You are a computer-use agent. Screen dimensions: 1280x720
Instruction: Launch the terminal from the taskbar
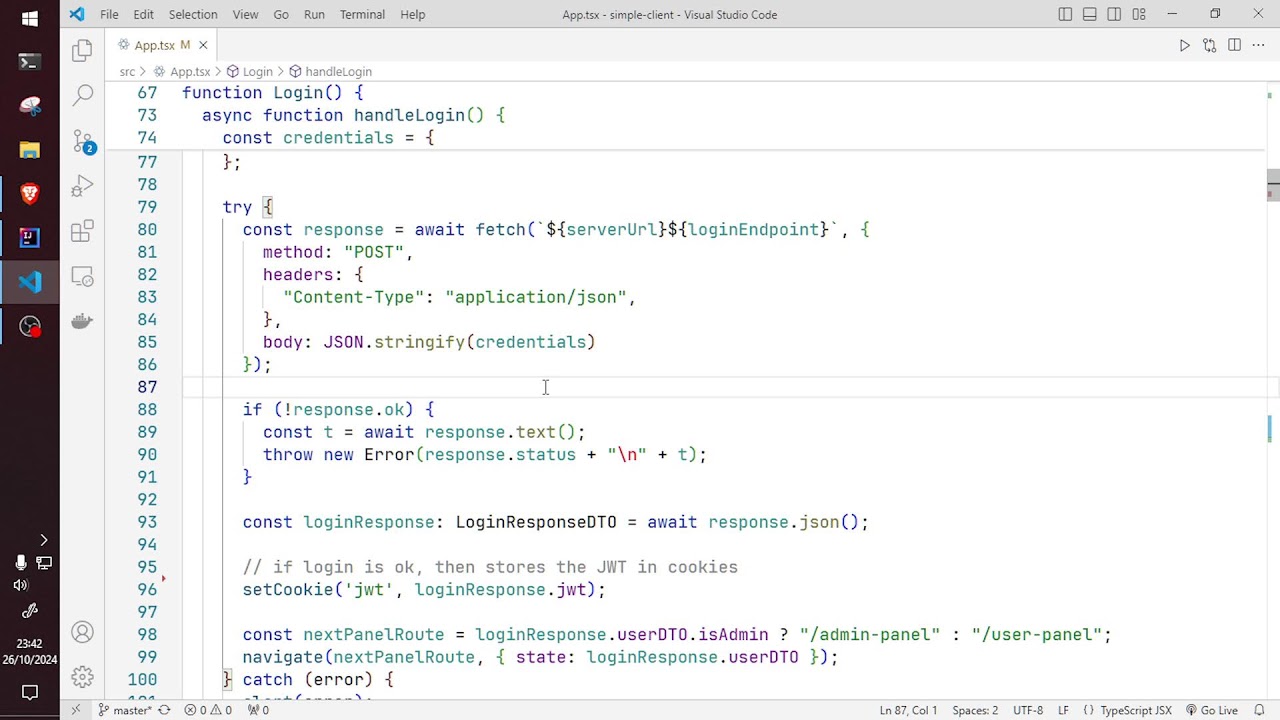click(29, 62)
